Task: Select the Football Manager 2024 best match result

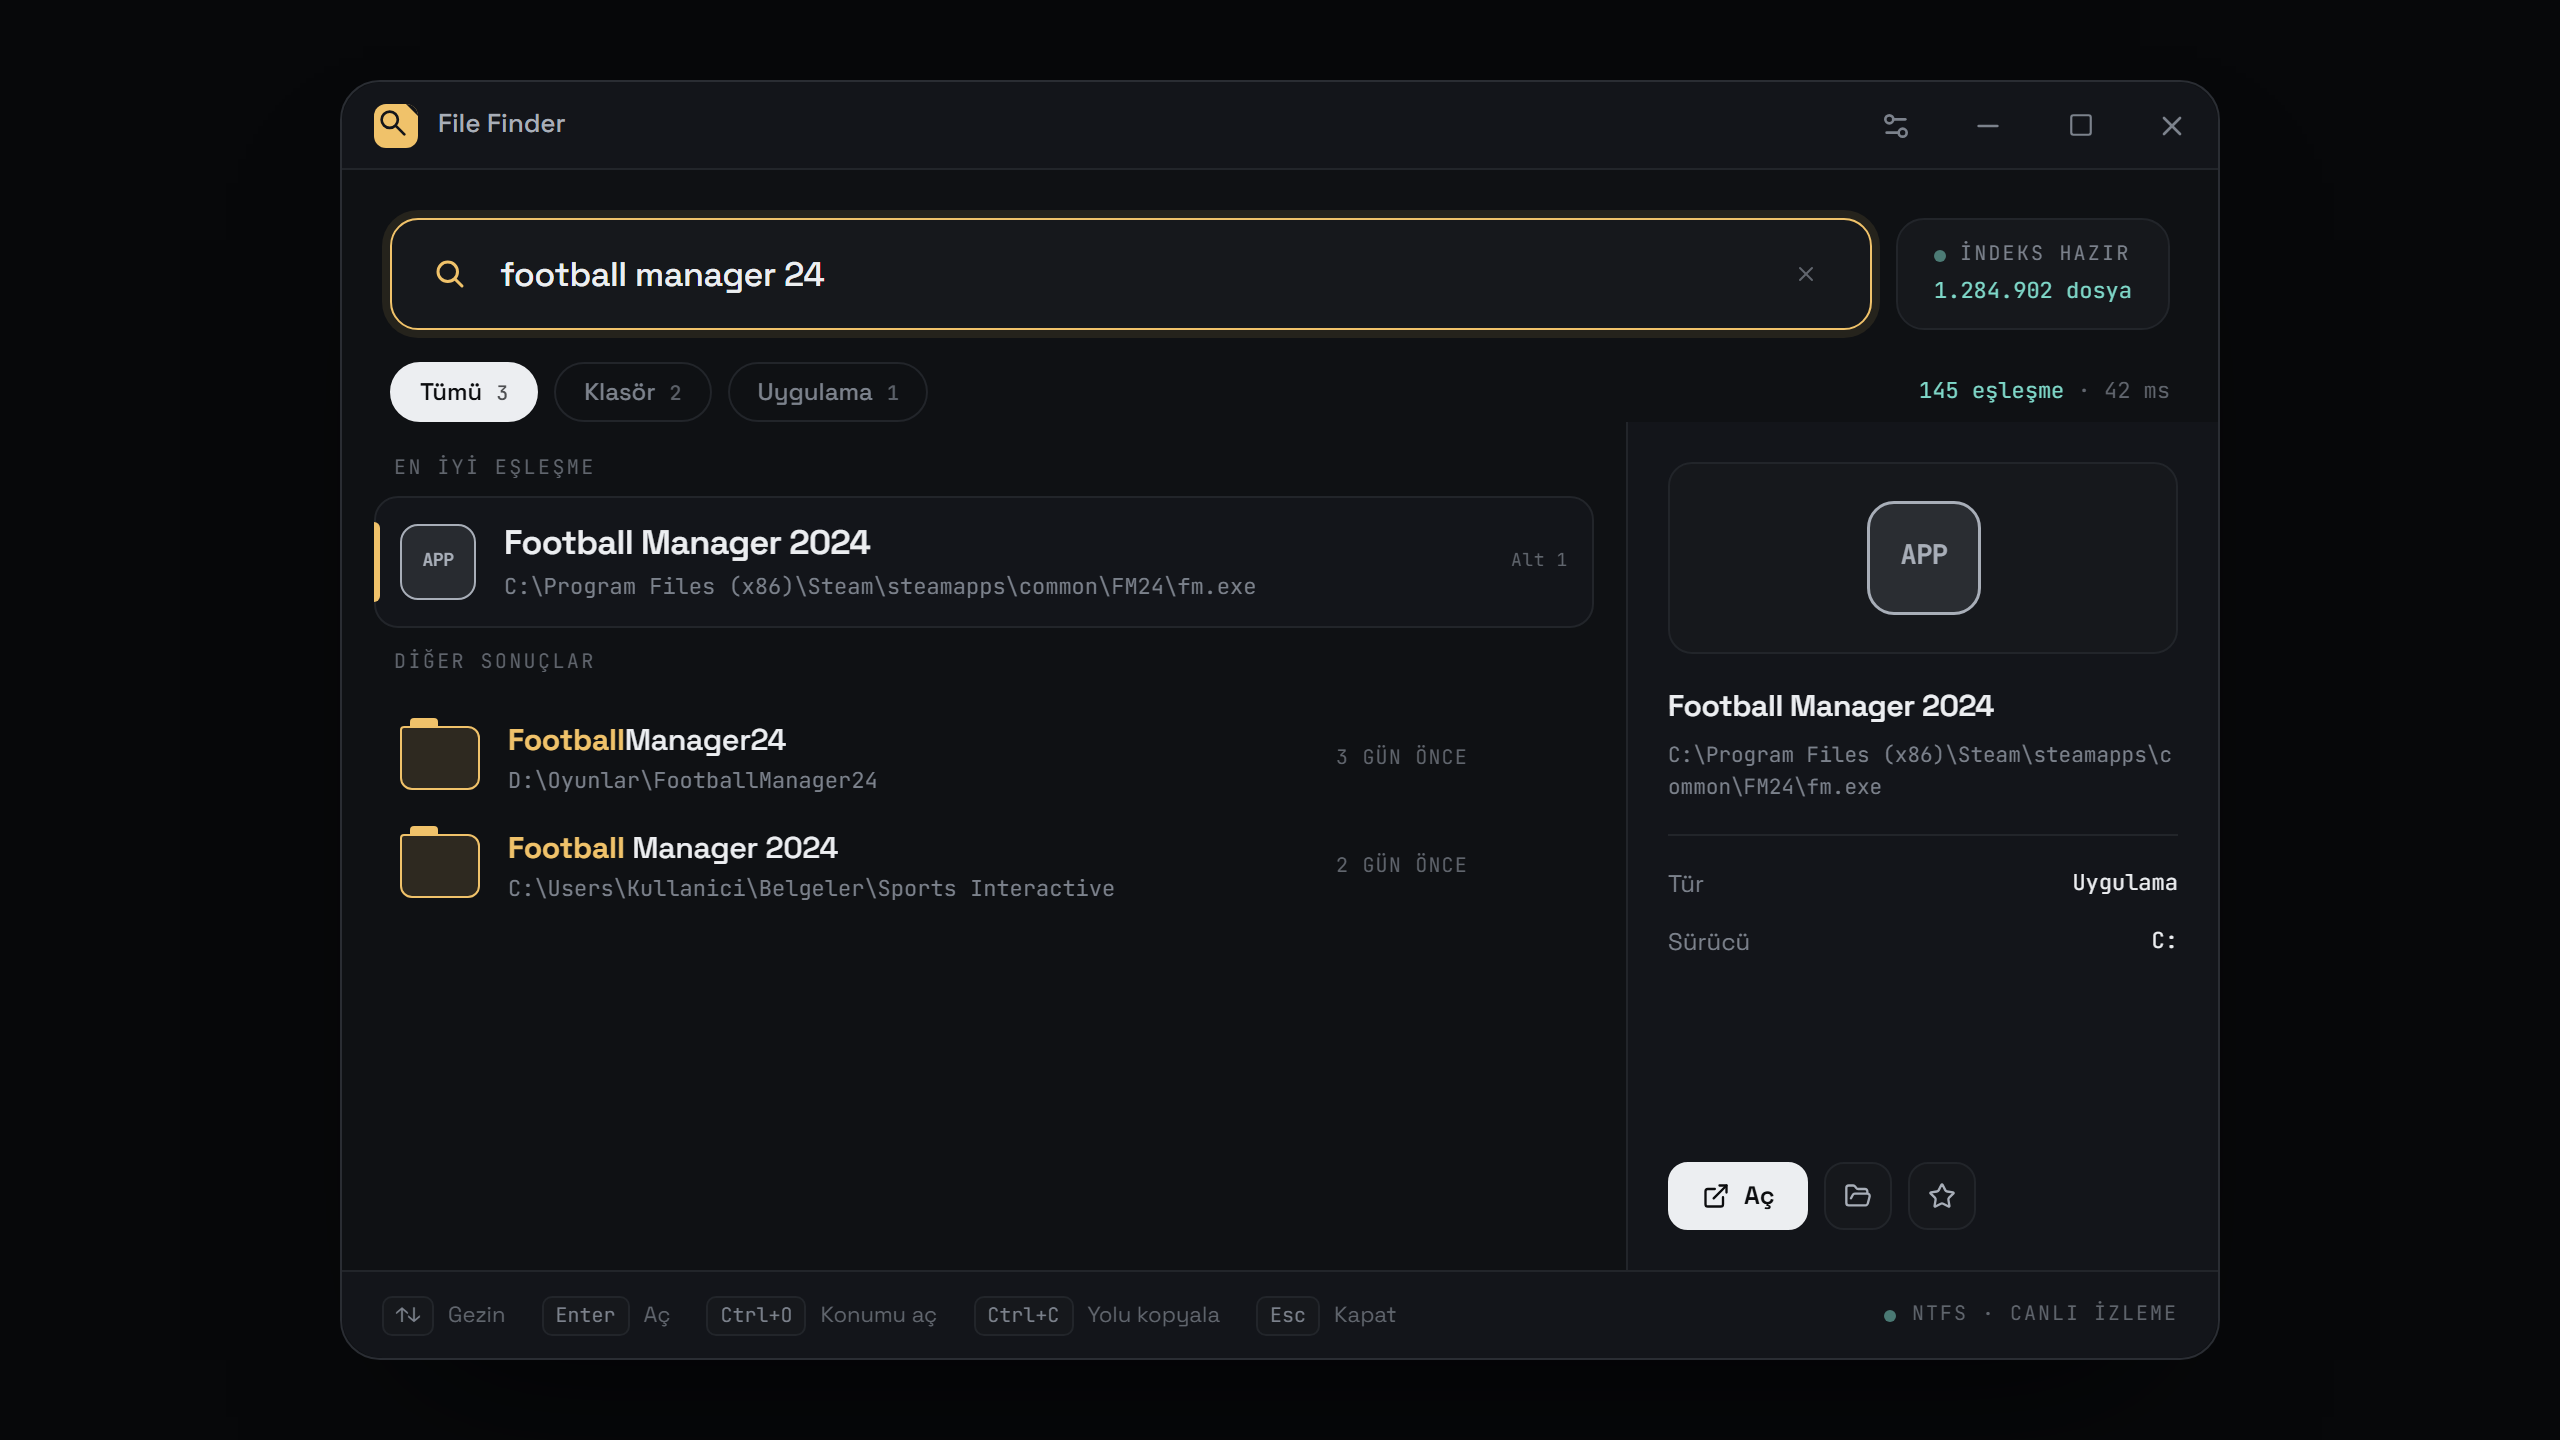Action: tap(984, 562)
